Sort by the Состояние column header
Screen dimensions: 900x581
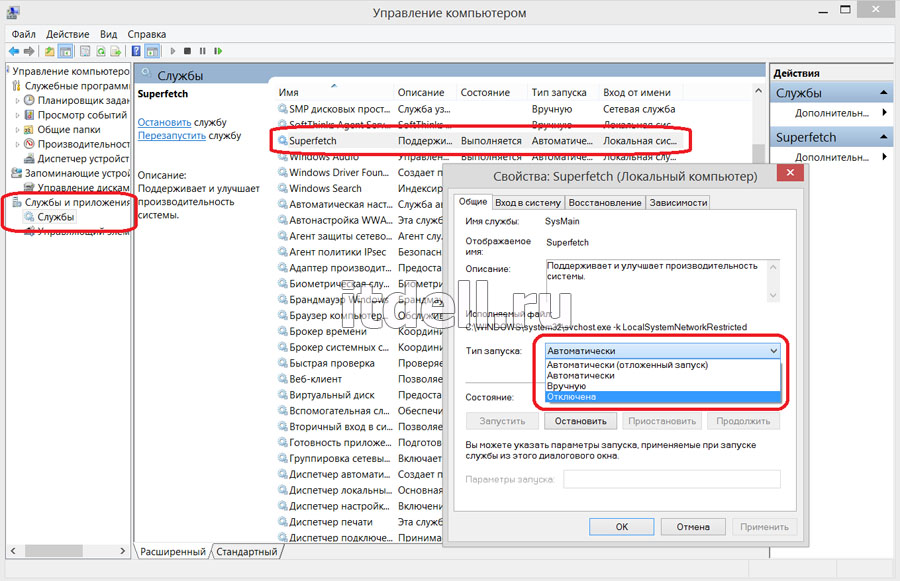[492, 92]
